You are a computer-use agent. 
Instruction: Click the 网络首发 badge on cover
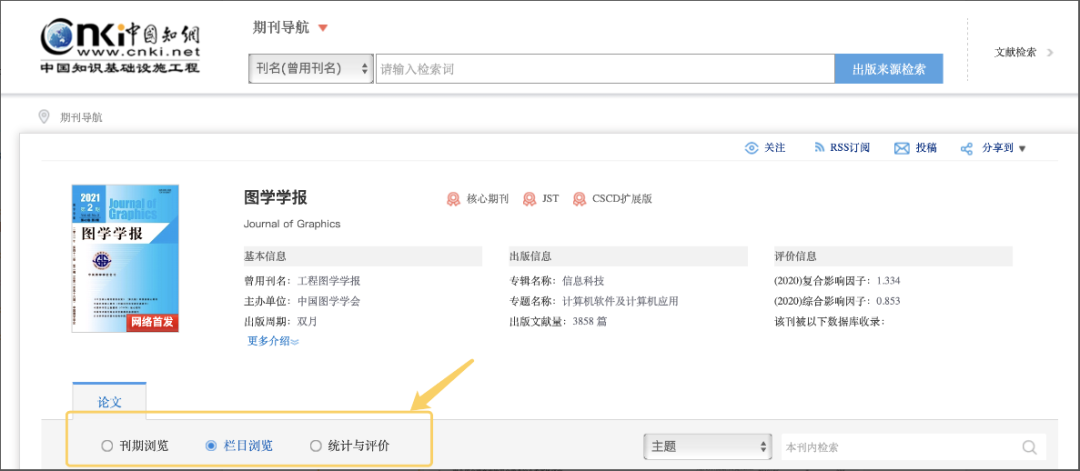click(151, 322)
